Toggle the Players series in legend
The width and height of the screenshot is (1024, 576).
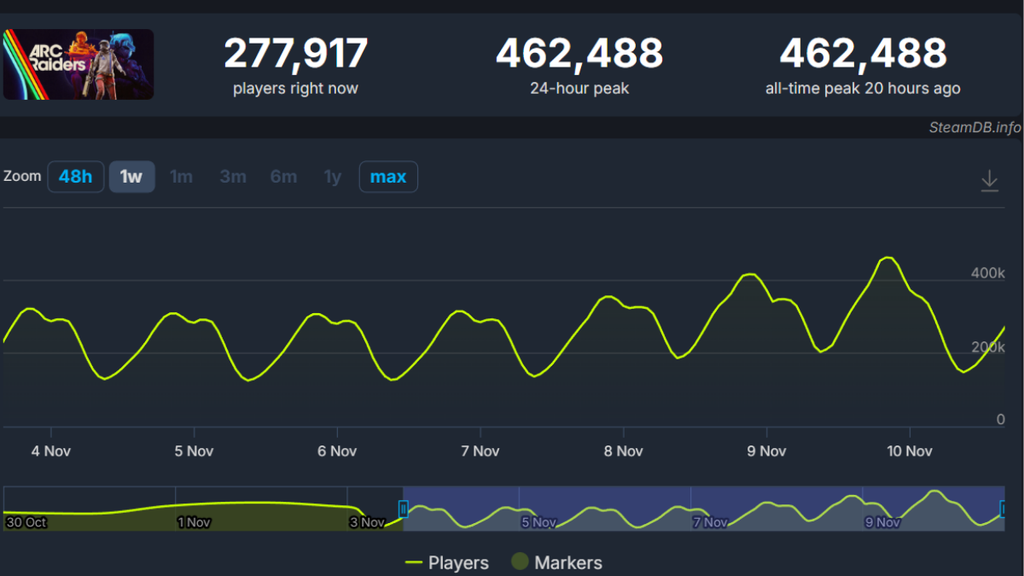pyautogui.click(x=447, y=563)
